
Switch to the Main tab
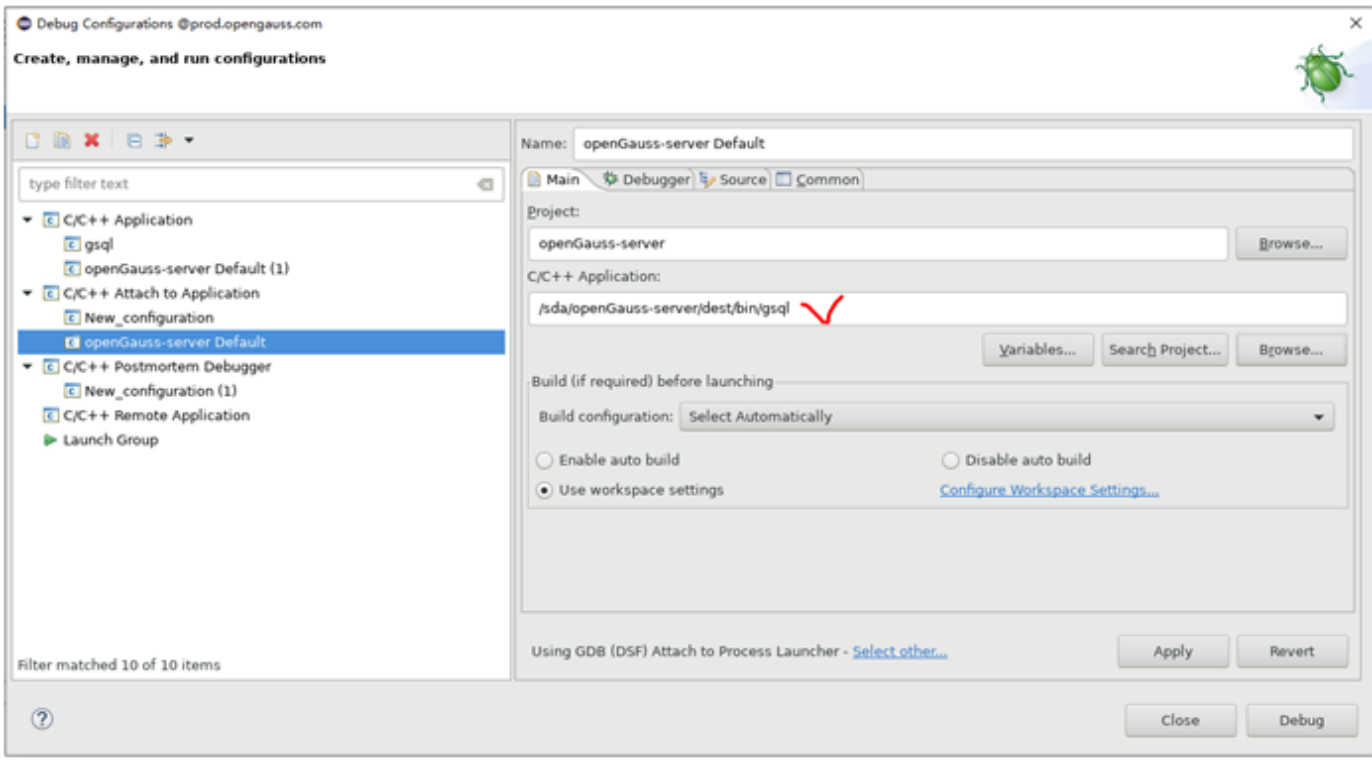click(555, 180)
